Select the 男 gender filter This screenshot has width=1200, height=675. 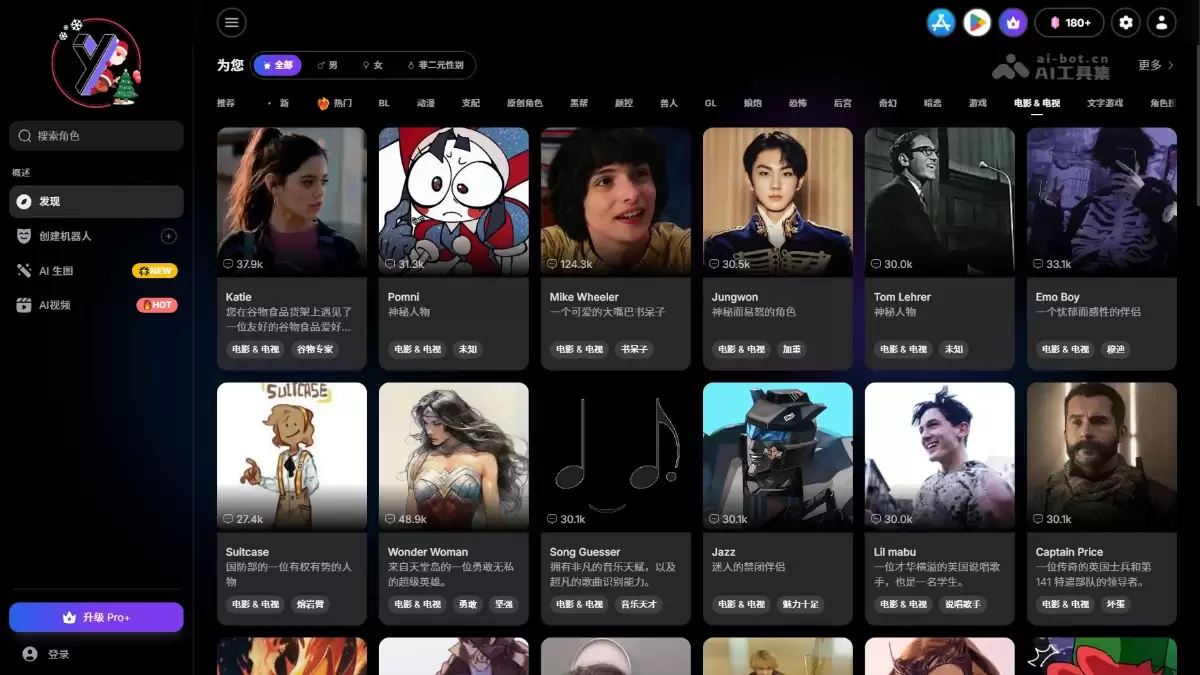click(327, 65)
